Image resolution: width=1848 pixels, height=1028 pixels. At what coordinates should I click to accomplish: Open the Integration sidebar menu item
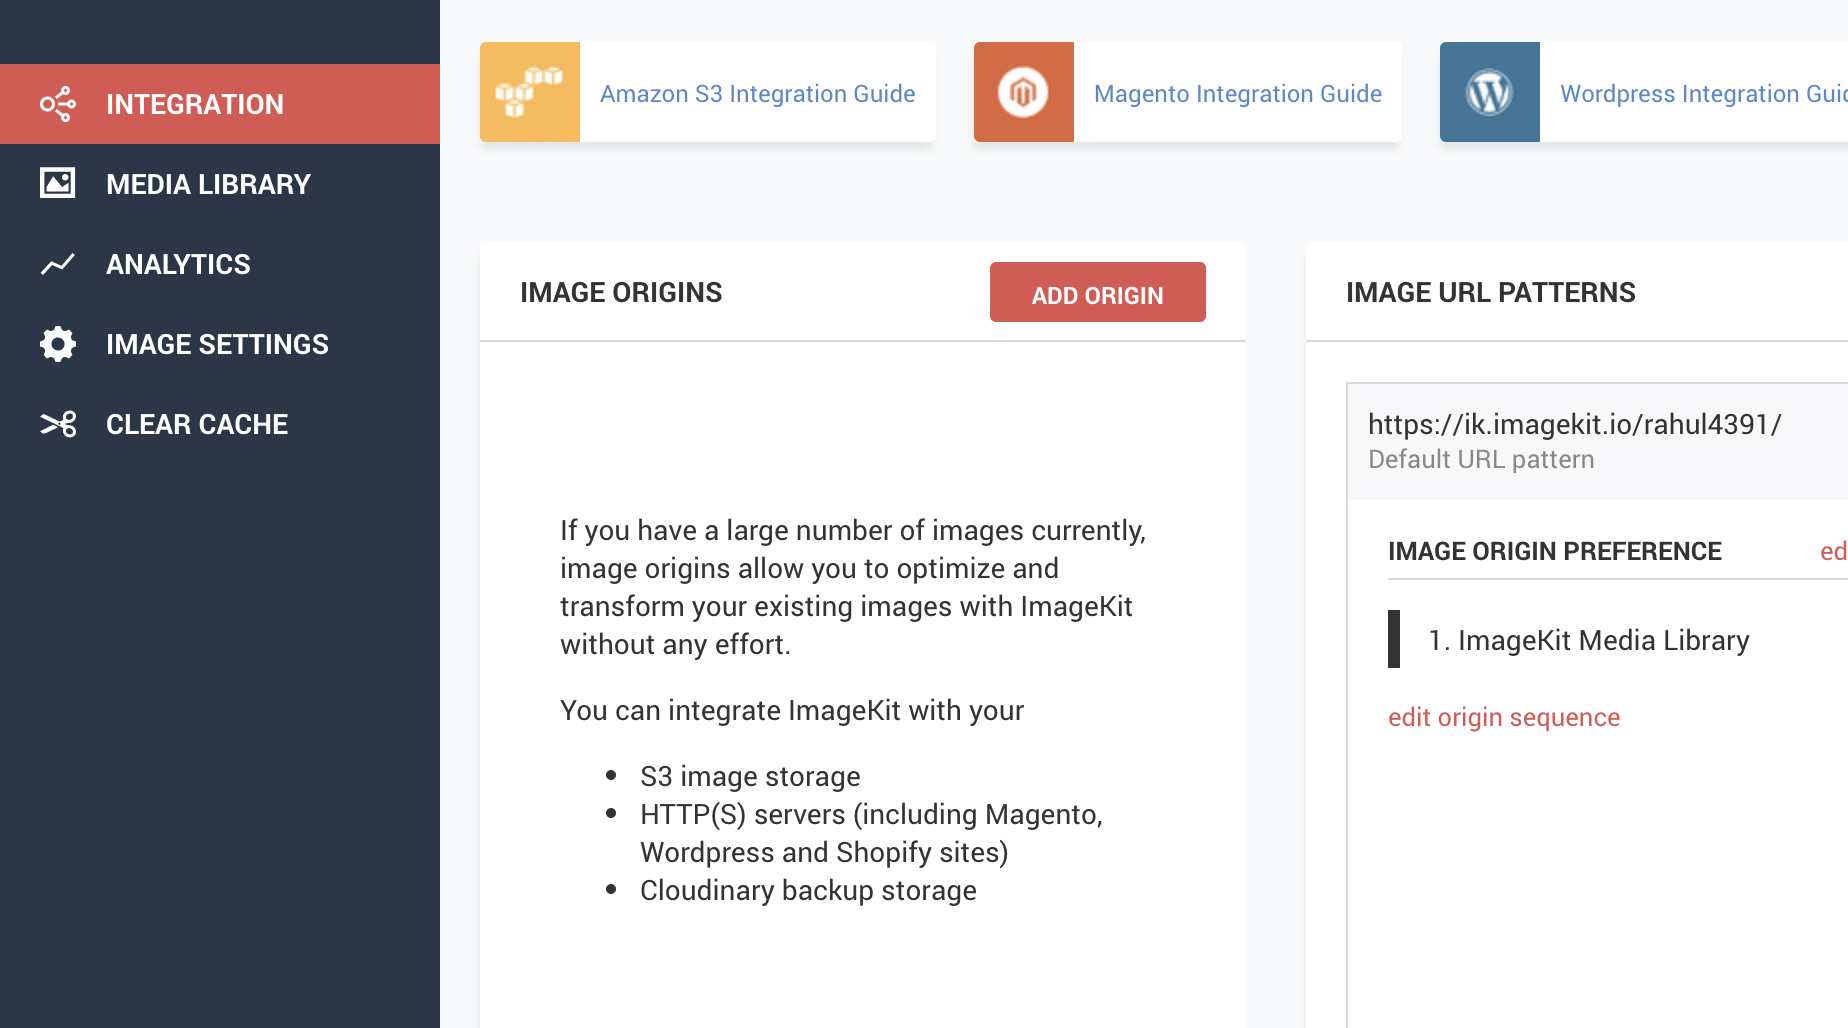click(220, 104)
